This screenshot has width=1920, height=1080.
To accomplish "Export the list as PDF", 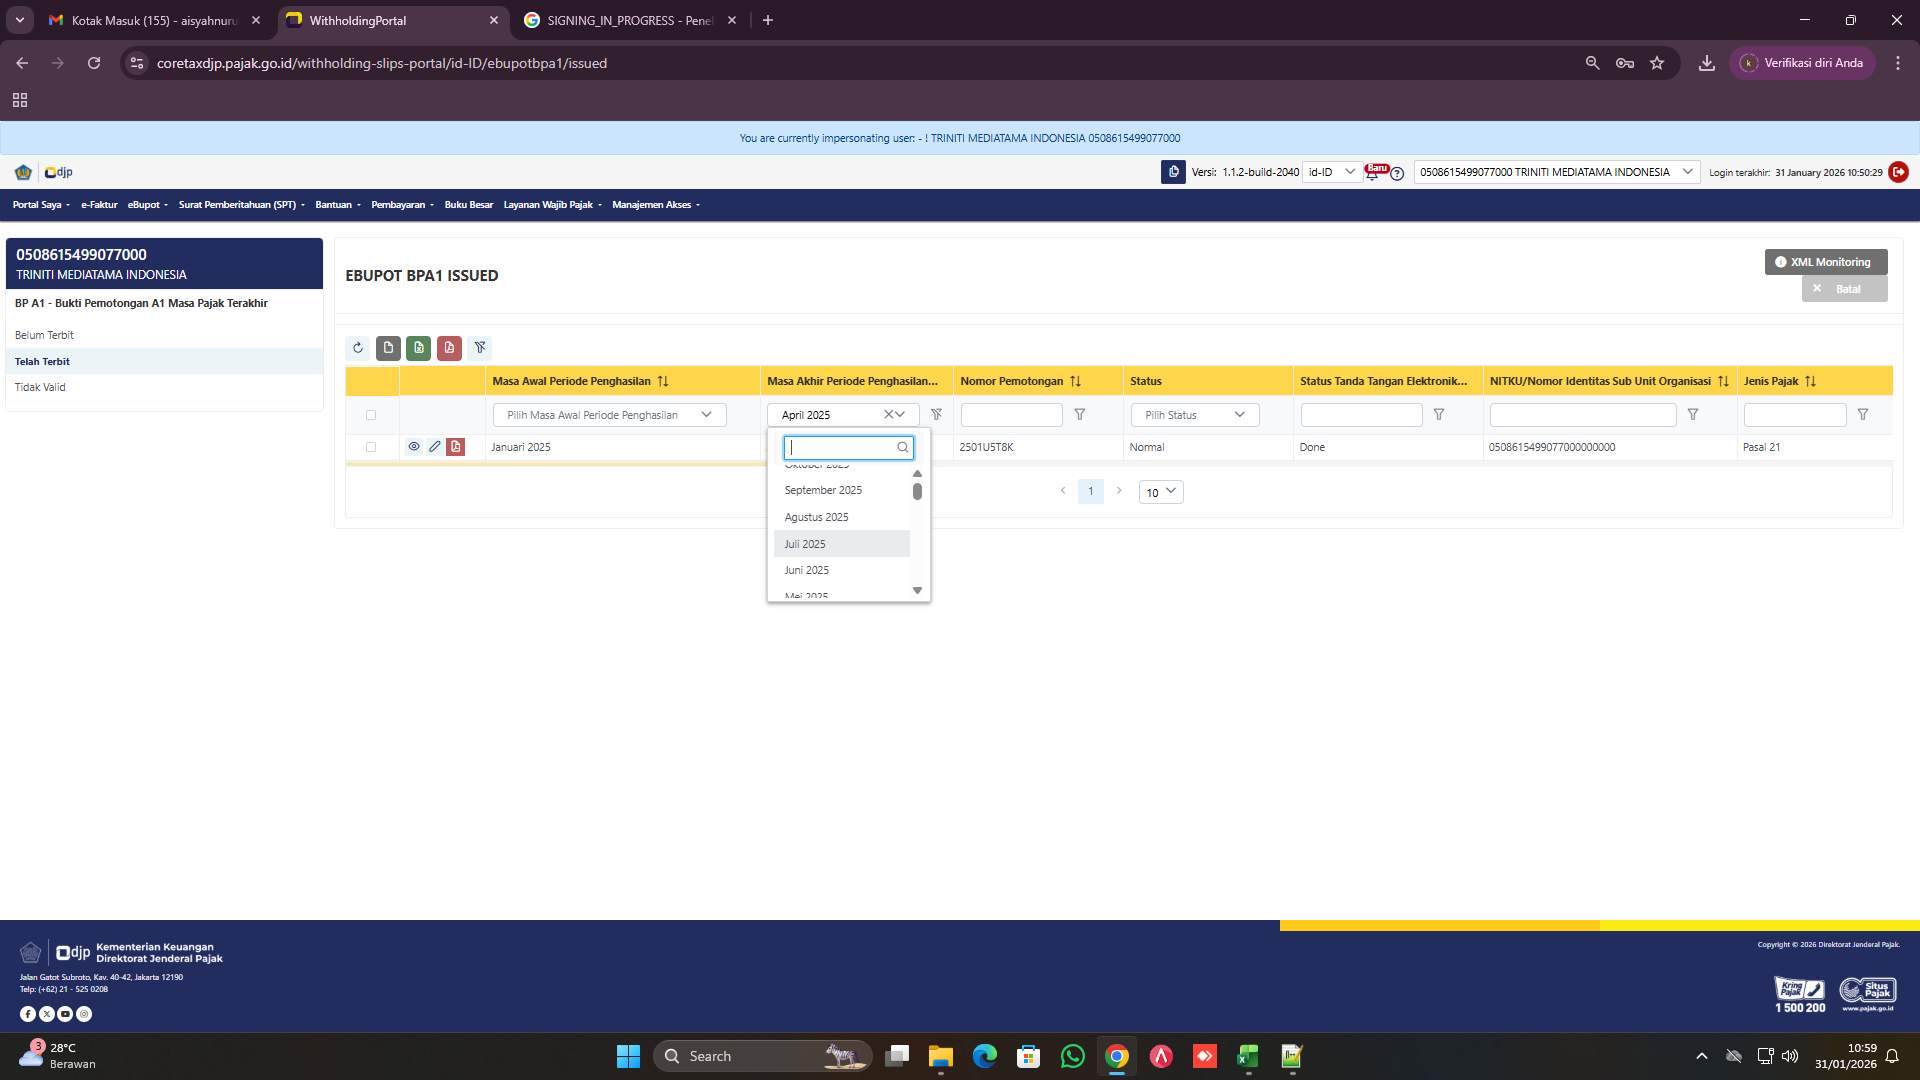I will click(449, 348).
